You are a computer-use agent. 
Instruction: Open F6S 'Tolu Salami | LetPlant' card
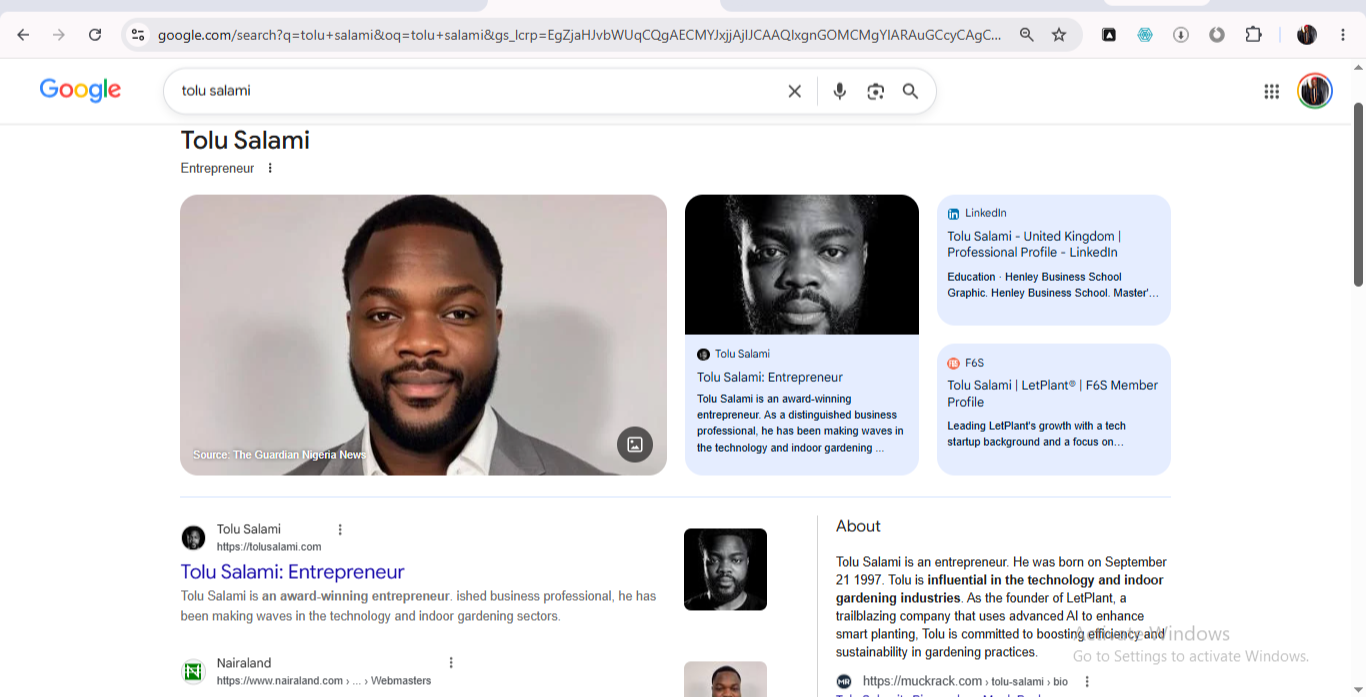click(x=1054, y=409)
